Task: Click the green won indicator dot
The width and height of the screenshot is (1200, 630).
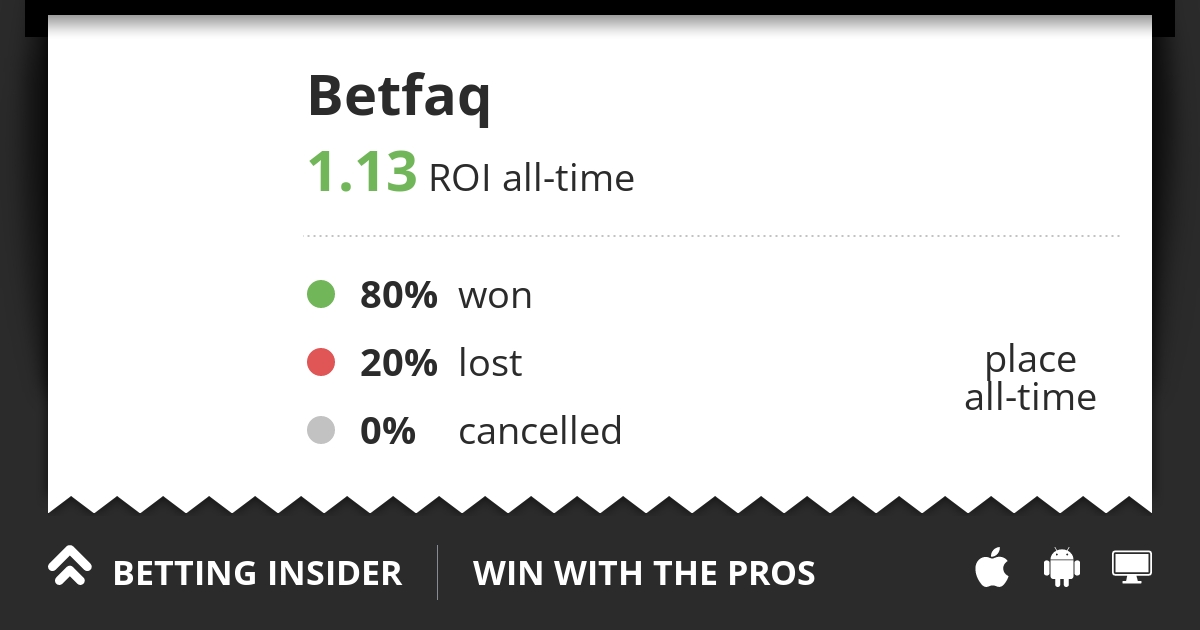Action: [x=321, y=294]
